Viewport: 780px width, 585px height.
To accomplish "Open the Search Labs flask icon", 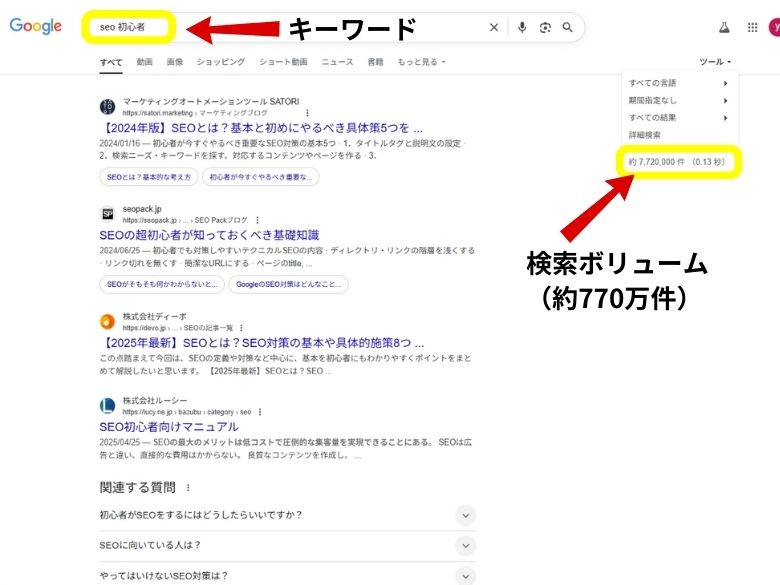I will (724, 27).
